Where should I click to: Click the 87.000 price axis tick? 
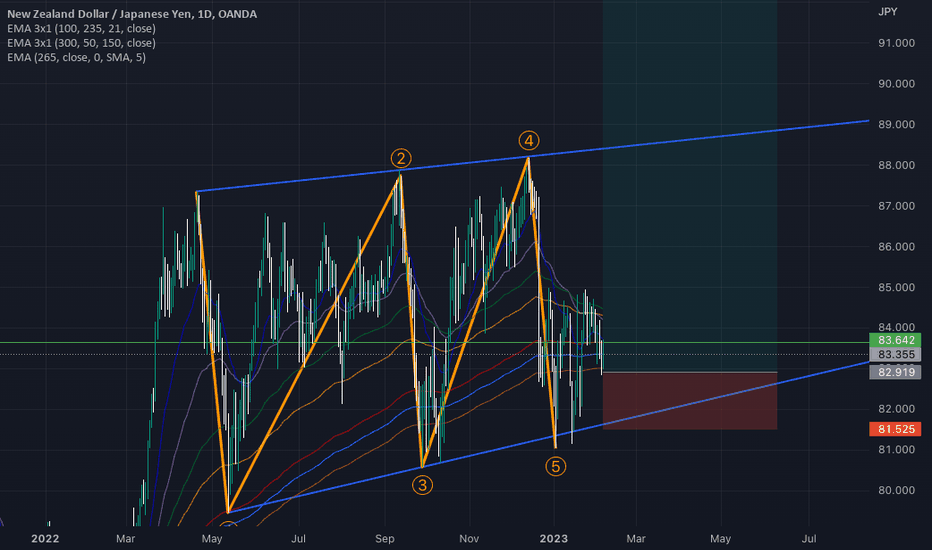(x=896, y=206)
